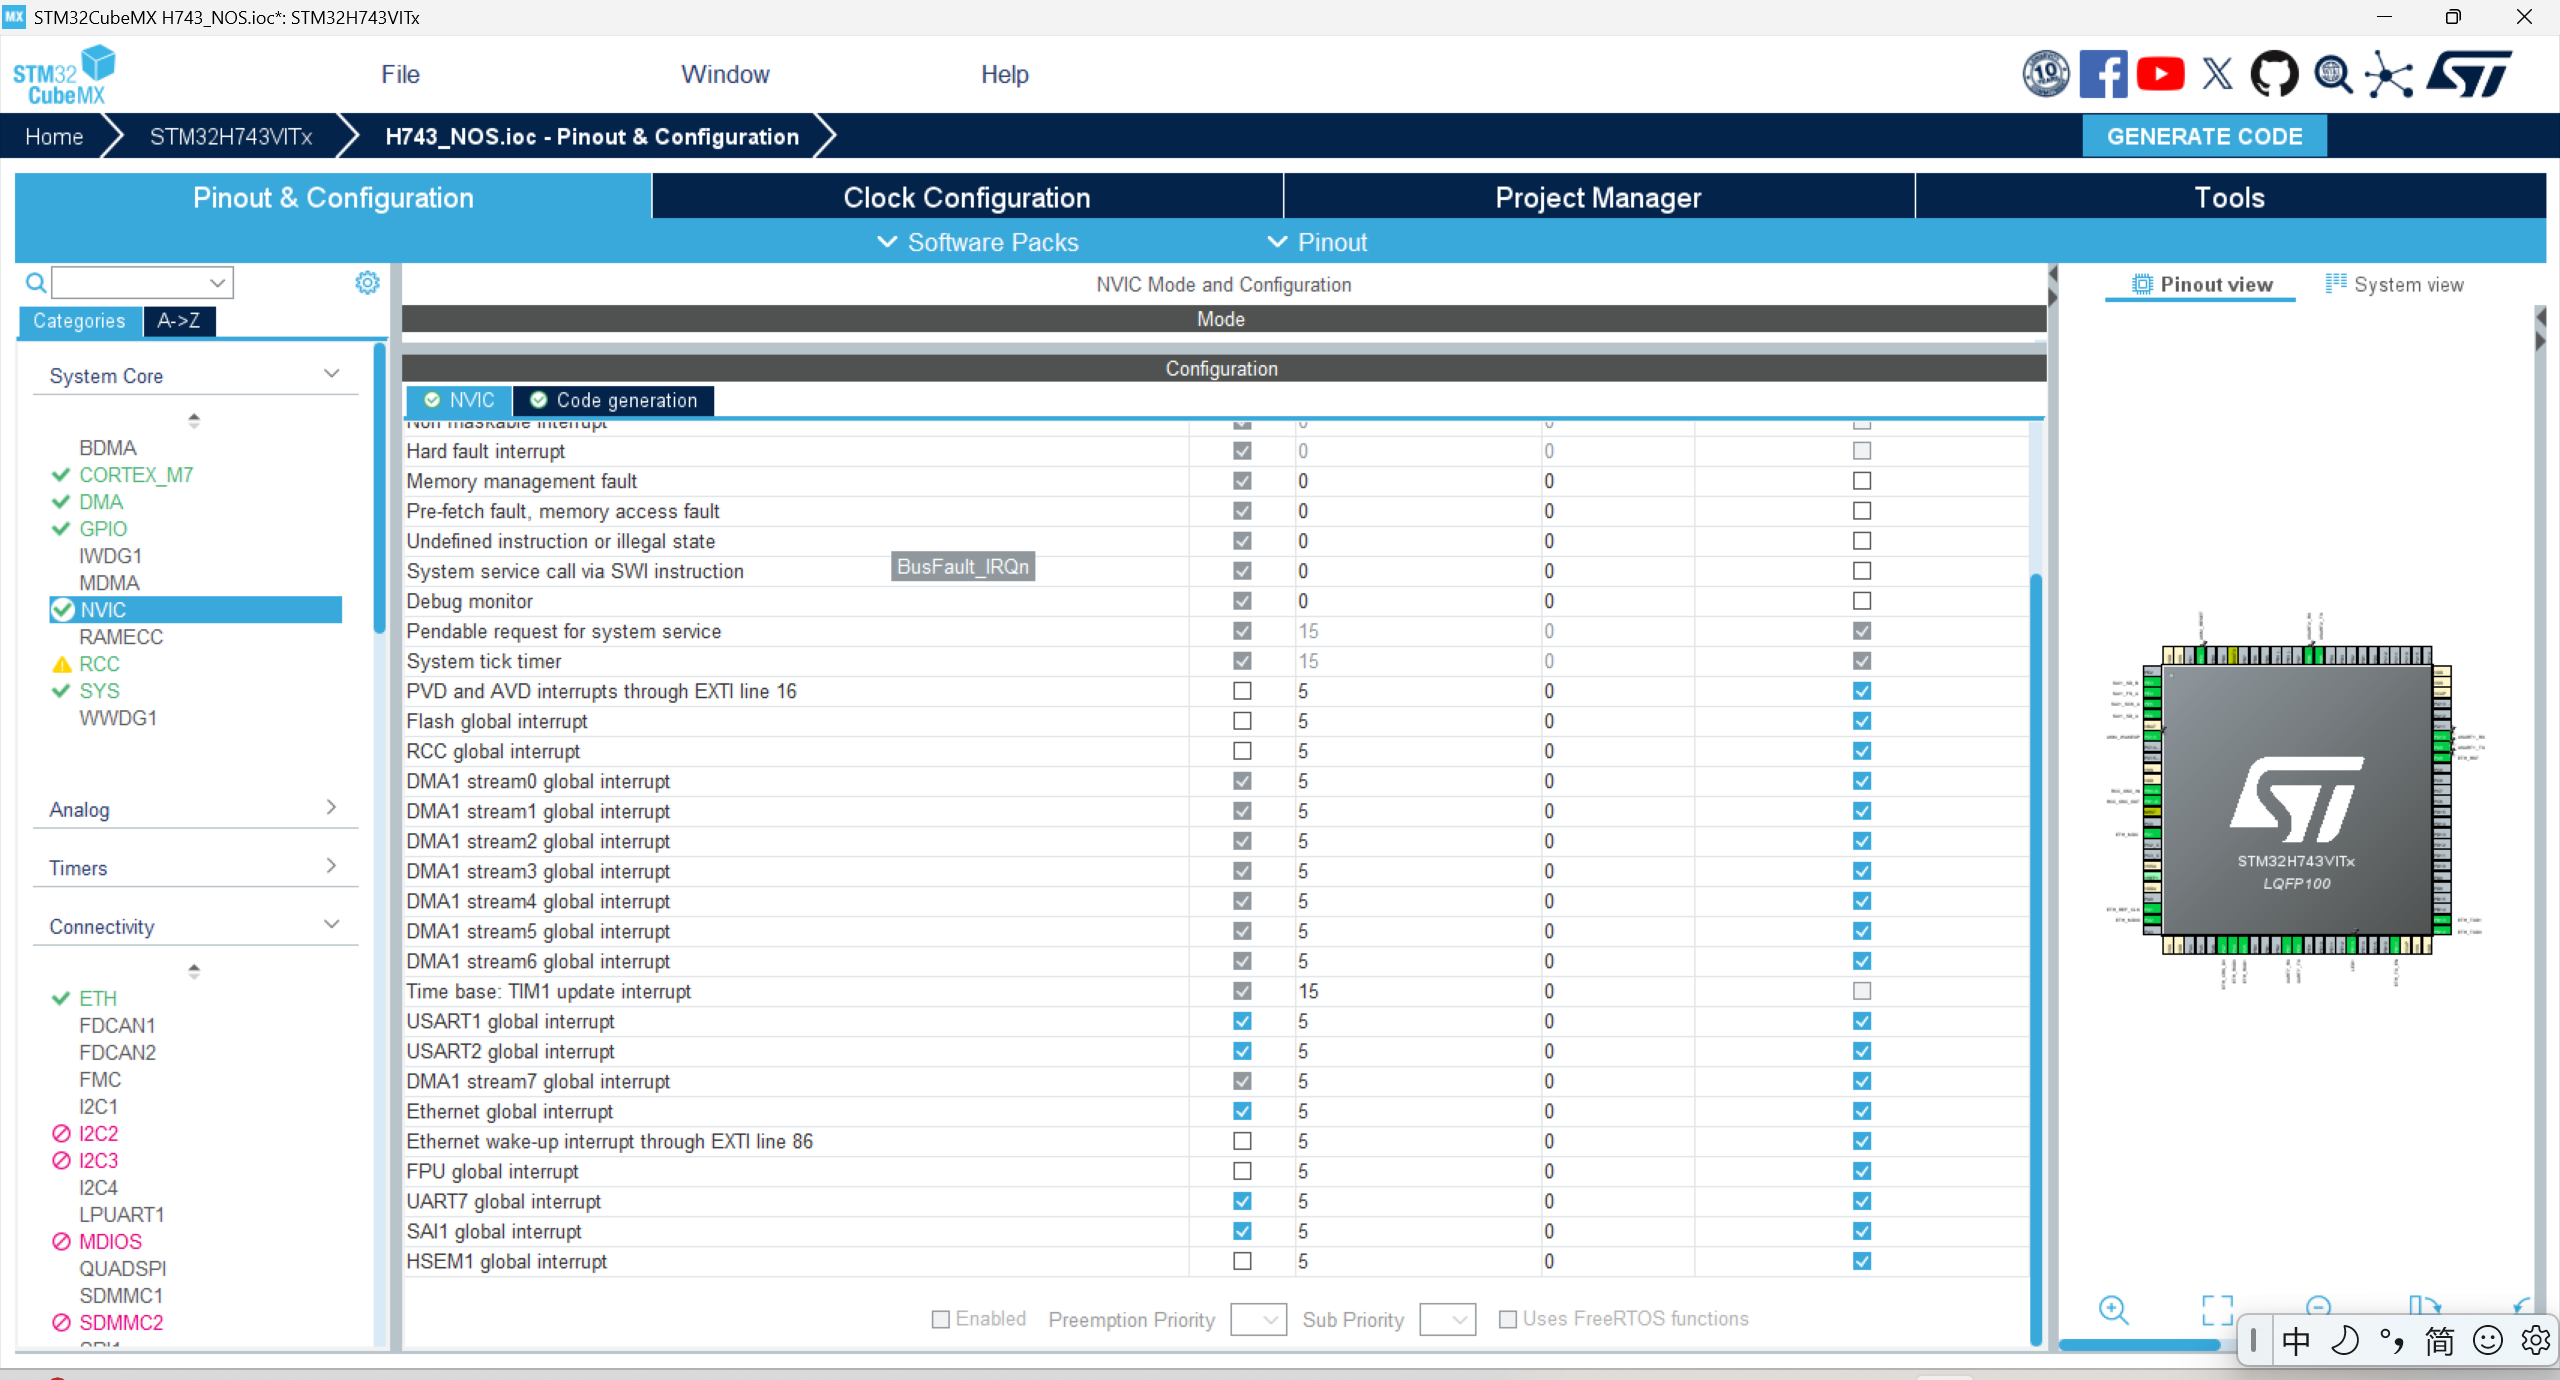The image size is (2560, 1380).
Task: Open the IME emoji smiley panel
Action: 2488,1341
